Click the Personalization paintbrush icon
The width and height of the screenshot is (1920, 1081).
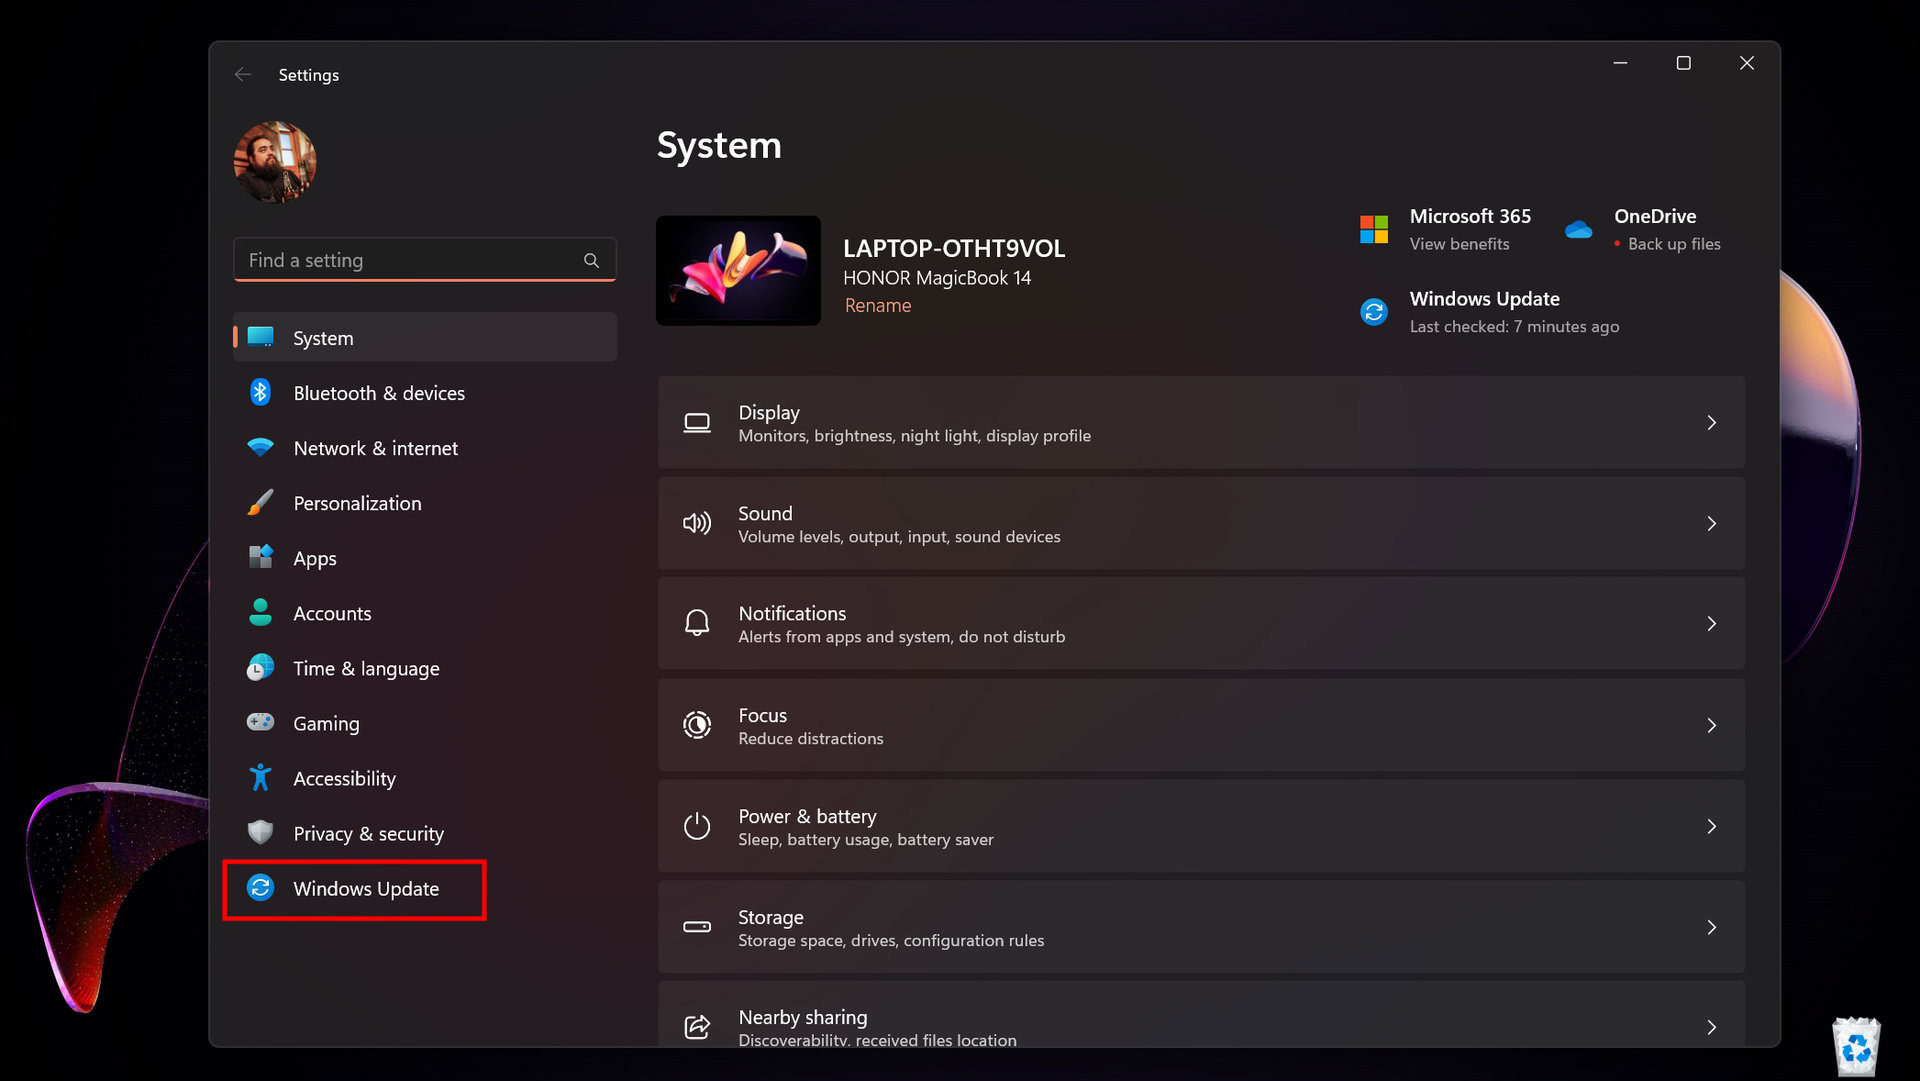(260, 503)
